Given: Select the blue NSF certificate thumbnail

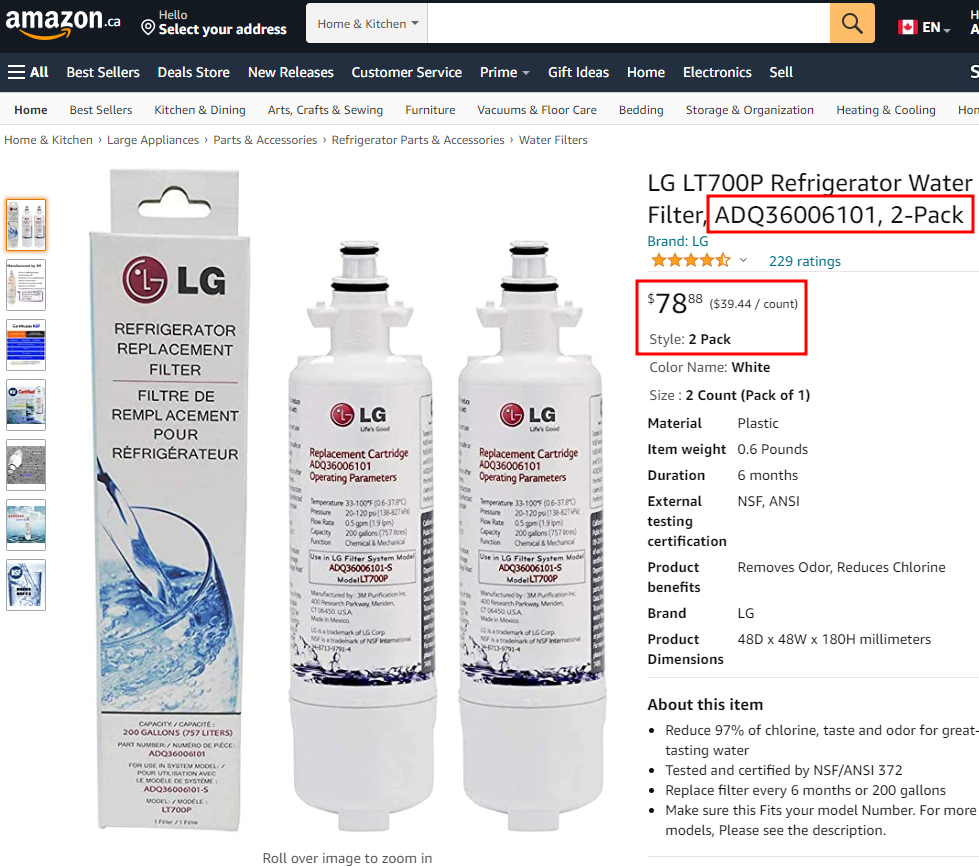Looking at the screenshot, I should tap(26, 345).
